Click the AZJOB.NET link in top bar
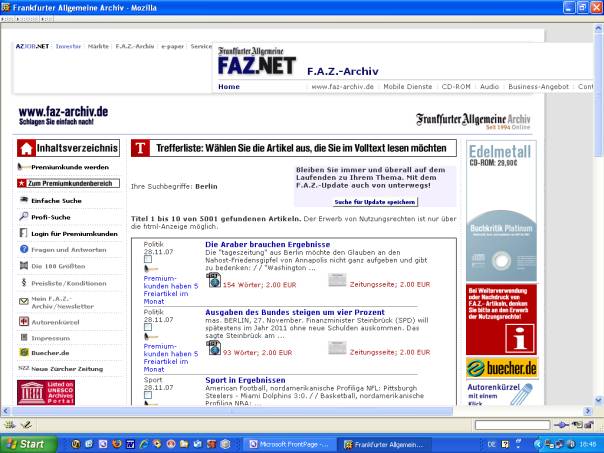Screen dimensions: 604x453 click(32, 46)
